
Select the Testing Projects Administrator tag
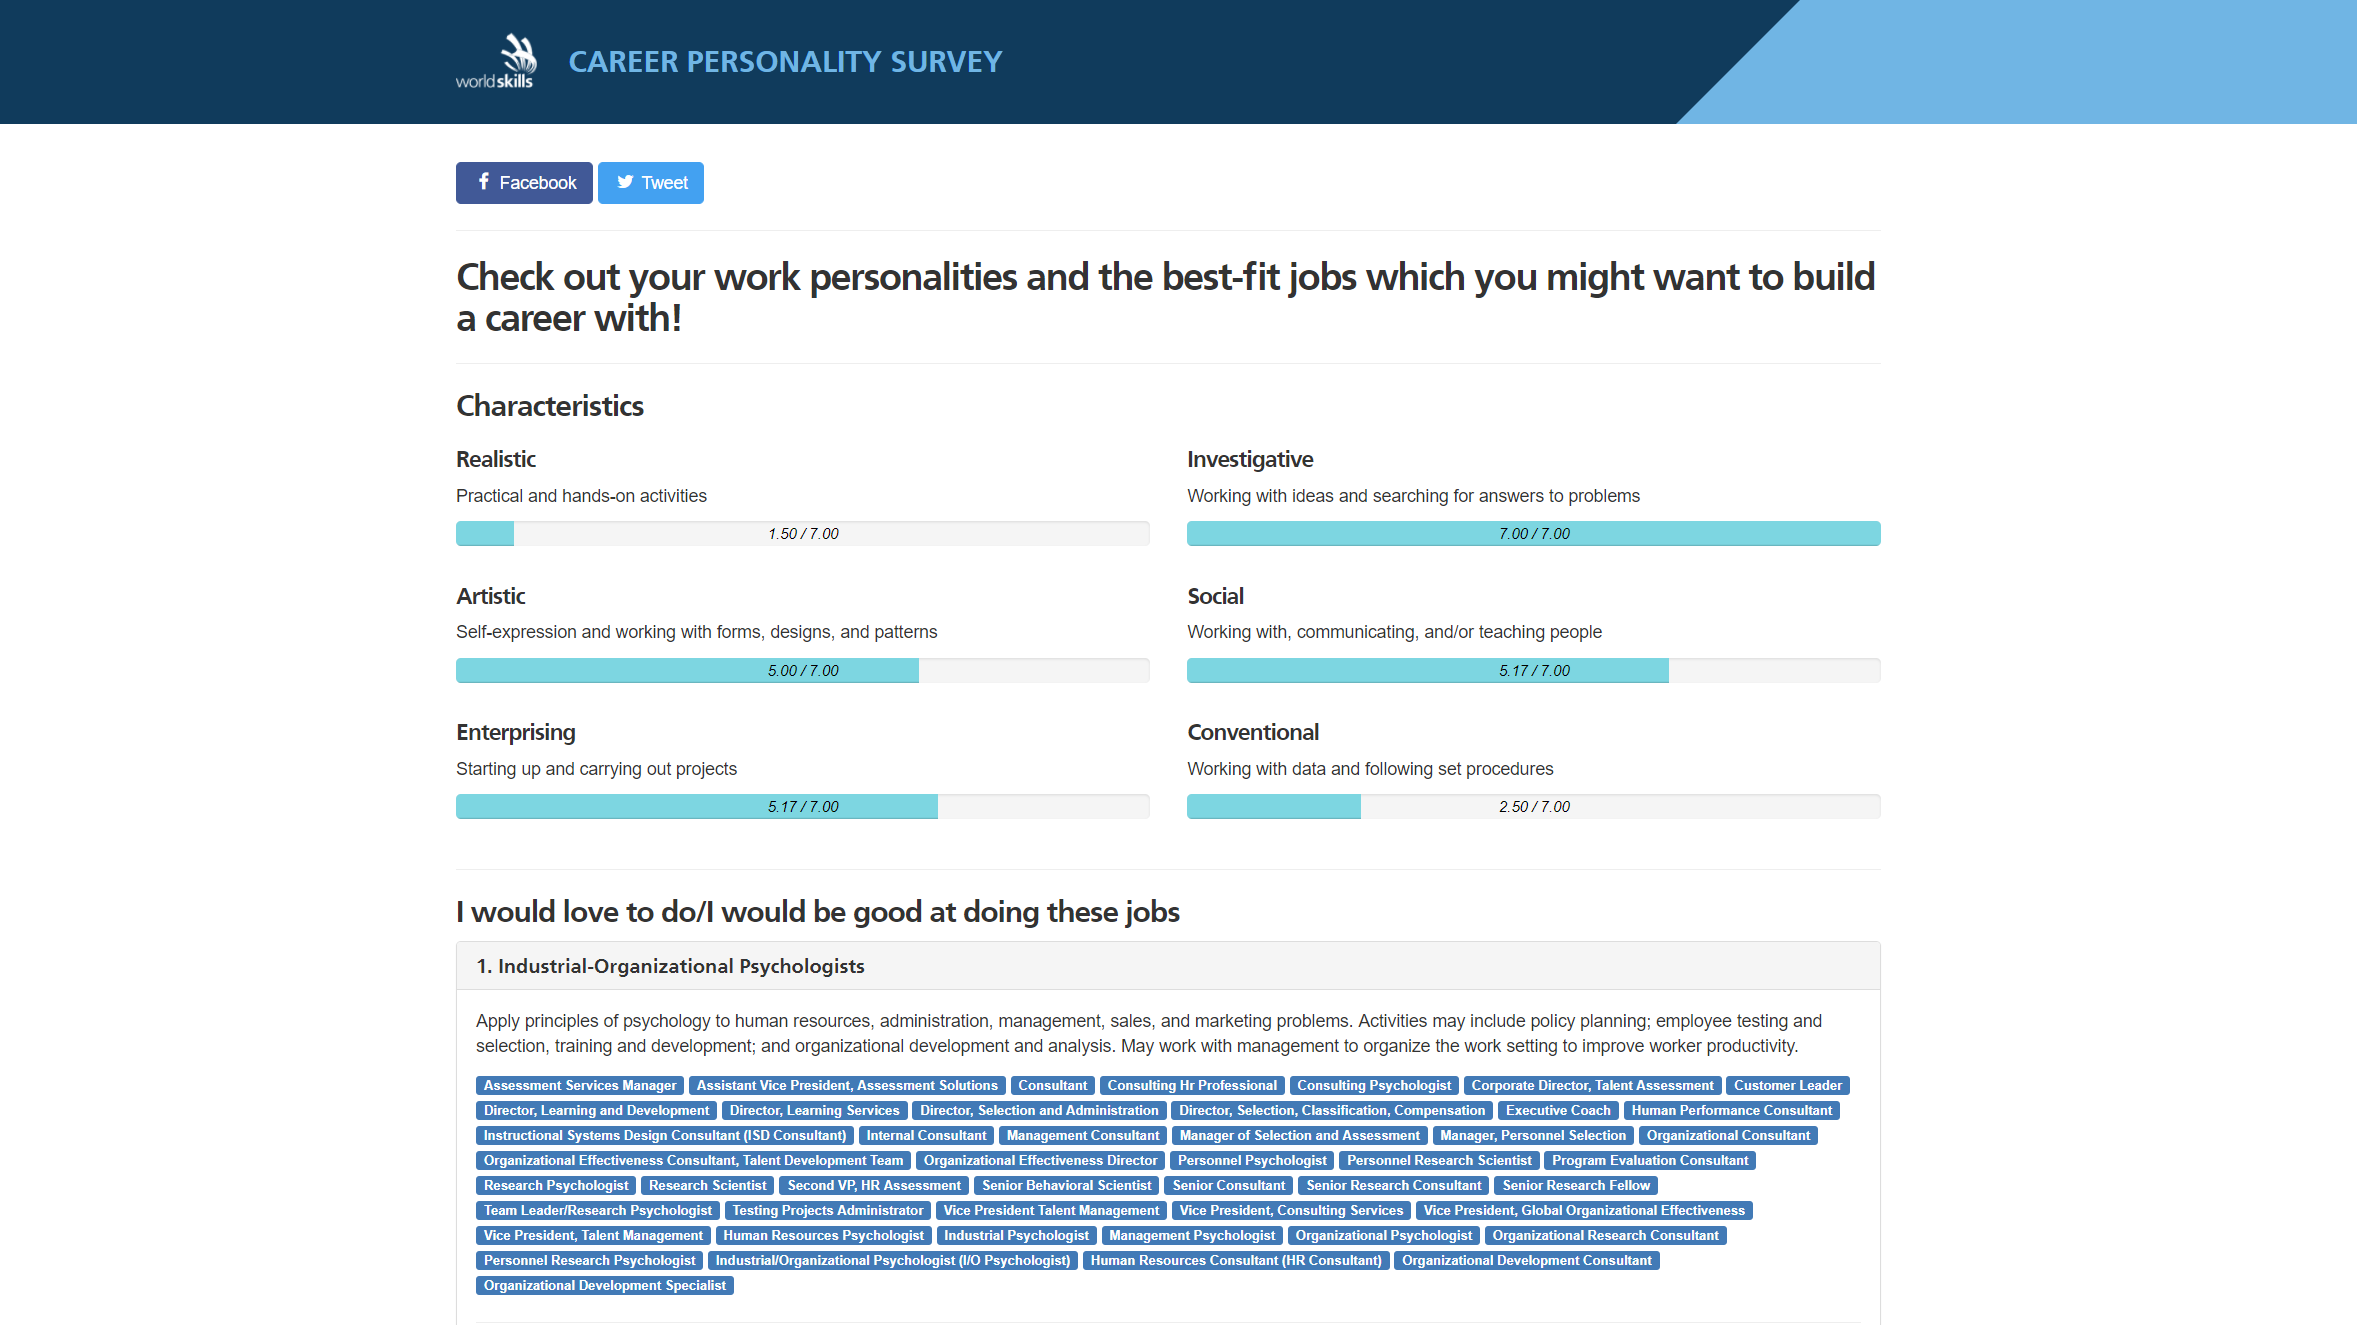coord(828,1211)
